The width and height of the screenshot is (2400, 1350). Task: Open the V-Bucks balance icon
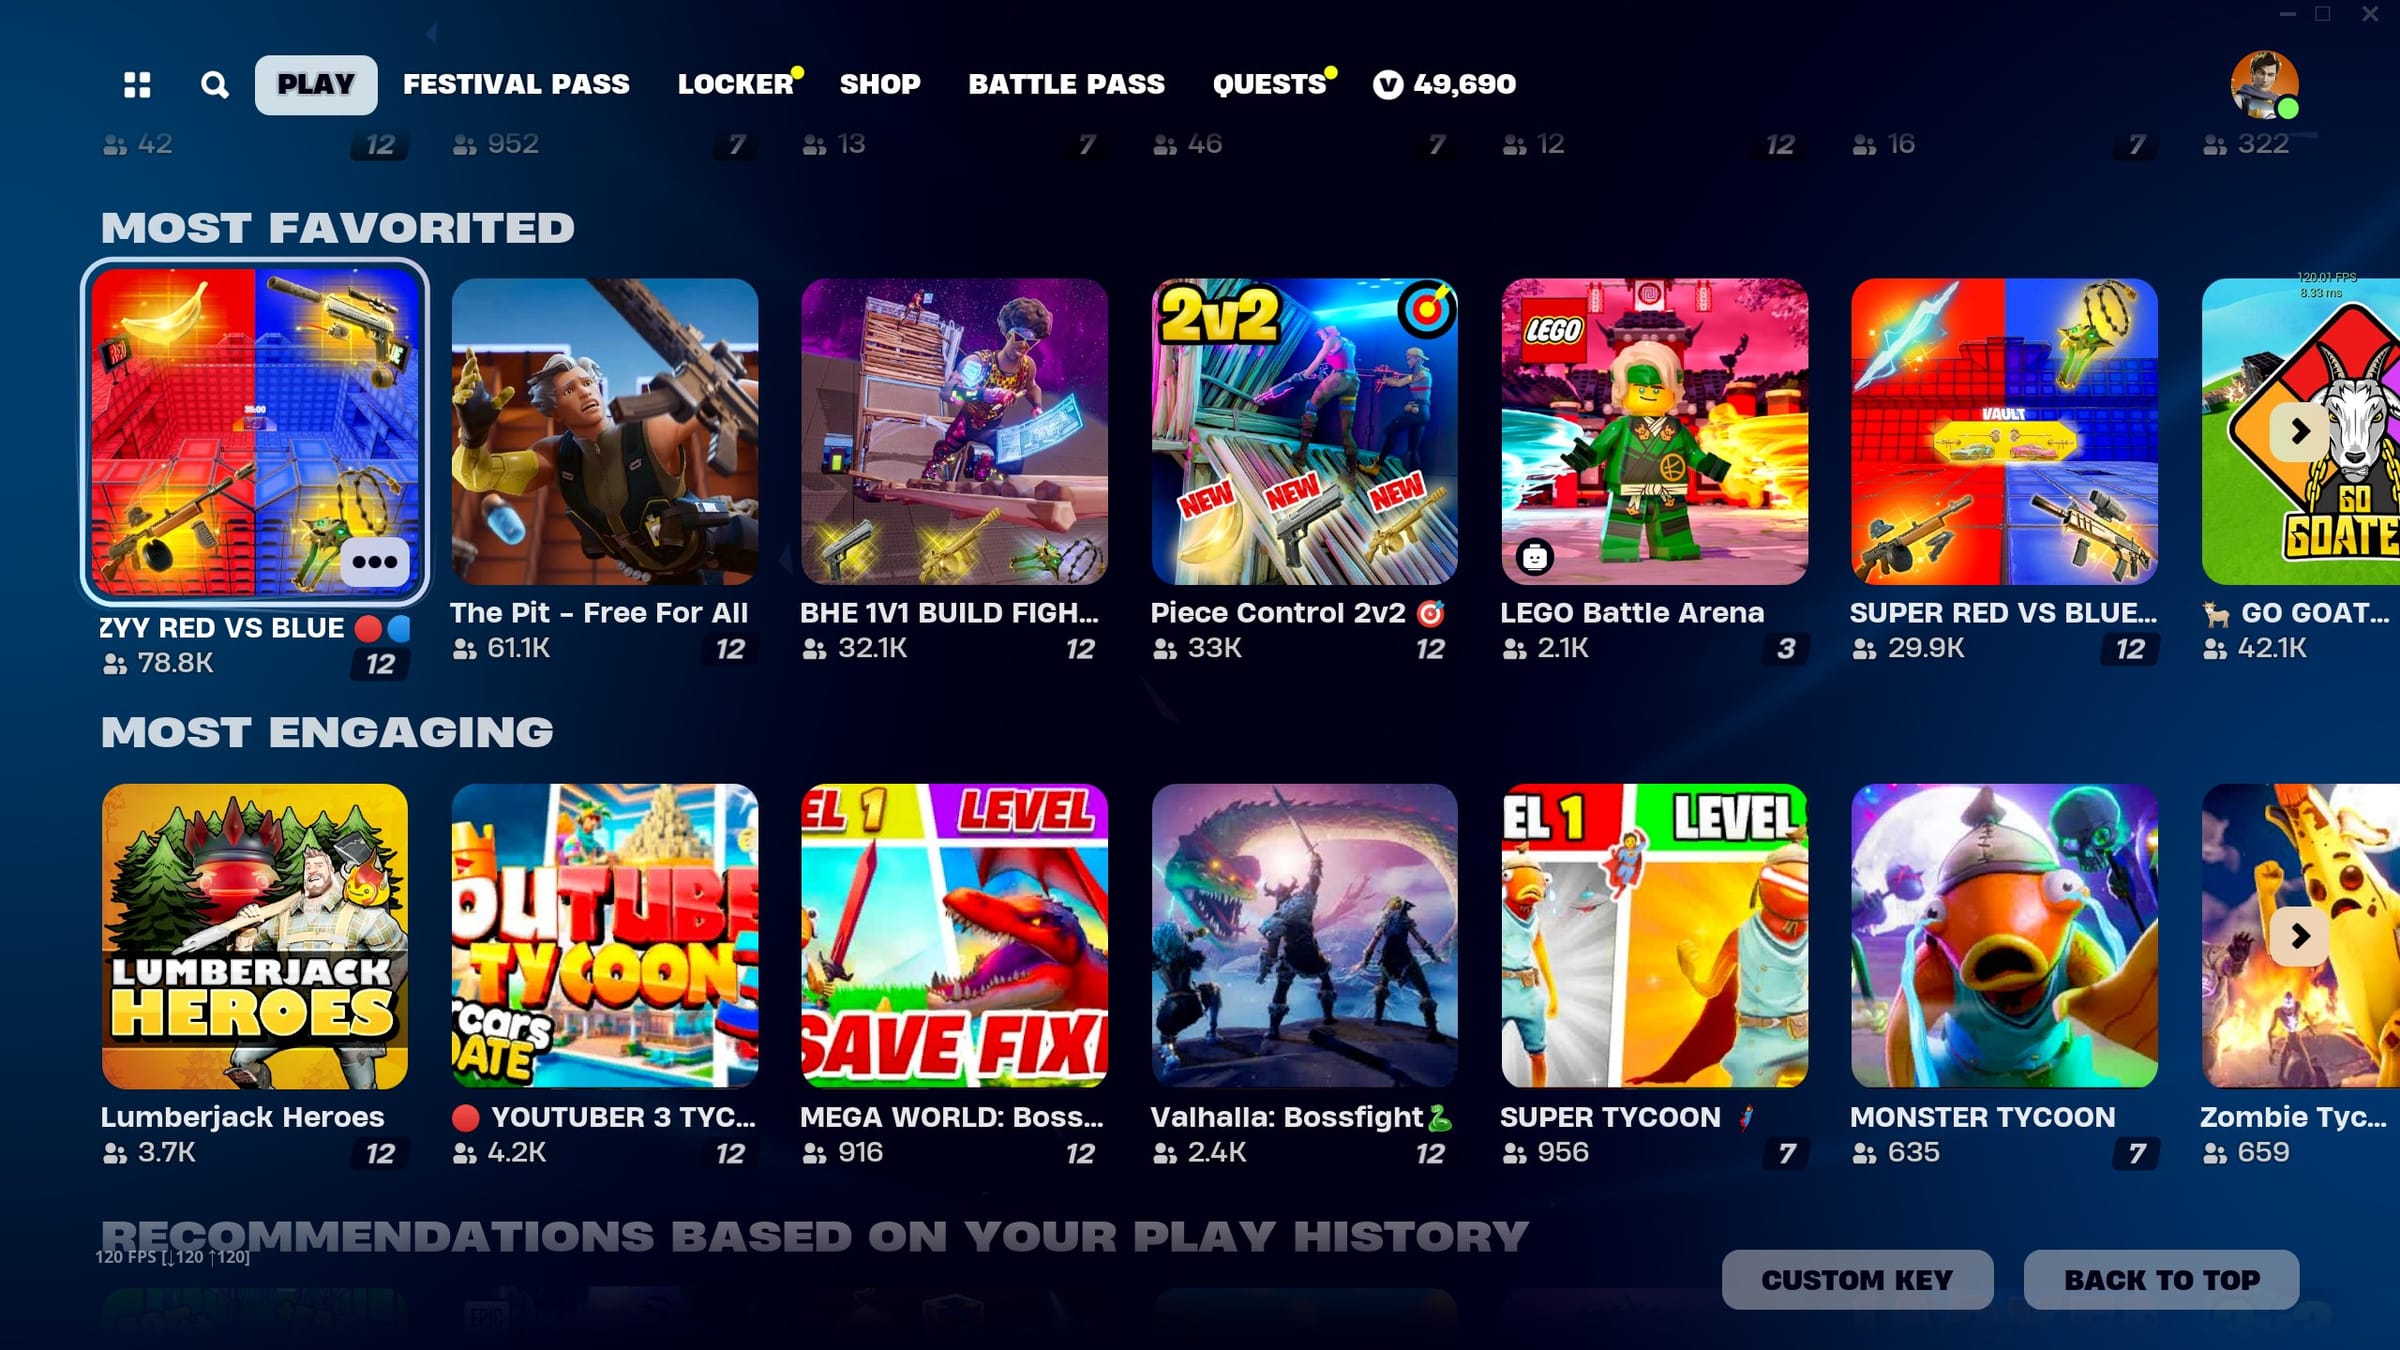(1387, 85)
